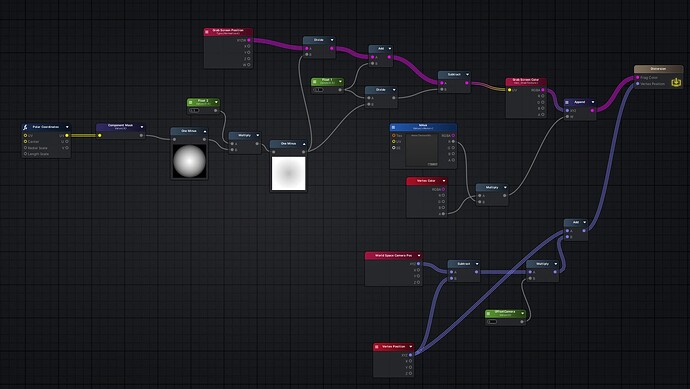
Task: Select the RGBA output port on Grab Screen Color
Action: [x=543, y=90]
